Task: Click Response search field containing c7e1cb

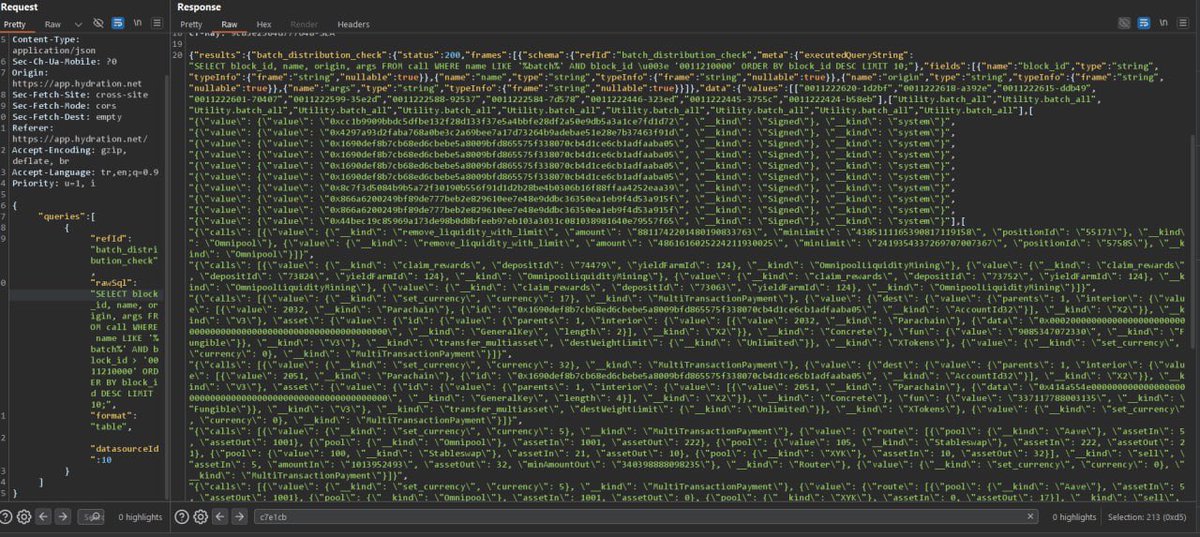Action: coord(645,517)
